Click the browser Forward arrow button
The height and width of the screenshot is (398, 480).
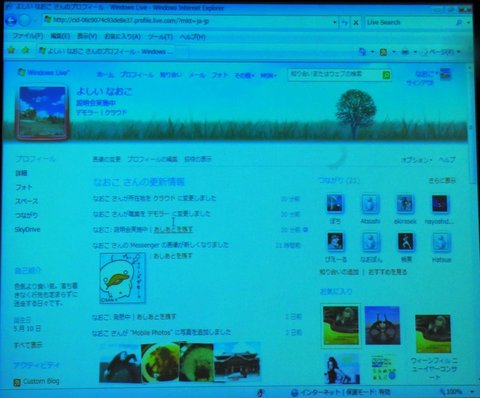pyautogui.click(x=24, y=21)
